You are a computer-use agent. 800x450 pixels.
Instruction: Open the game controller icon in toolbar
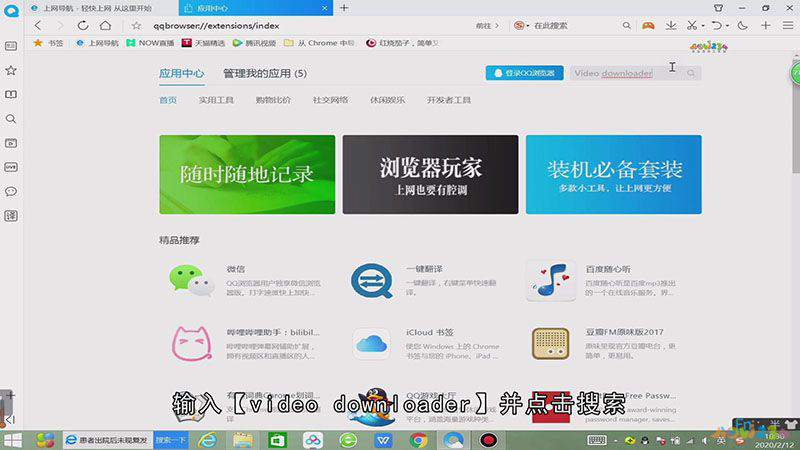point(648,26)
